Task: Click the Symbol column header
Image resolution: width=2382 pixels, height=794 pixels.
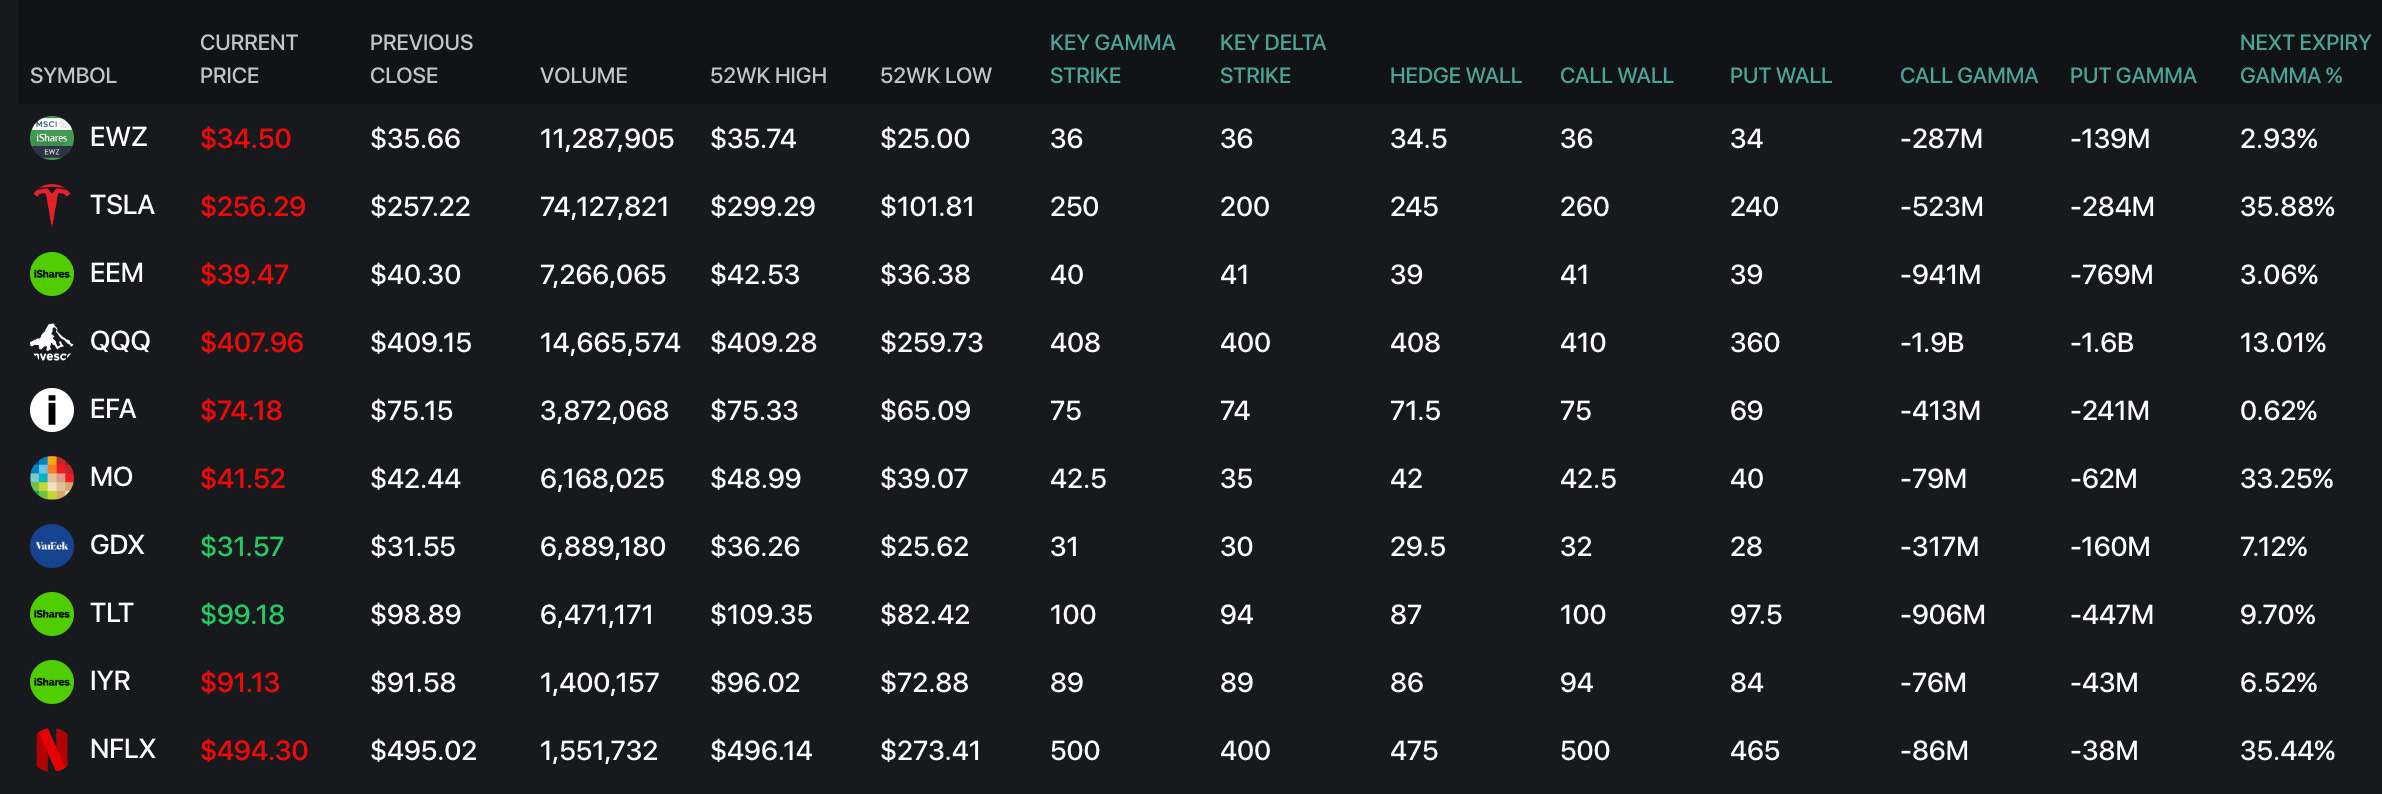Action: coord(73,76)
